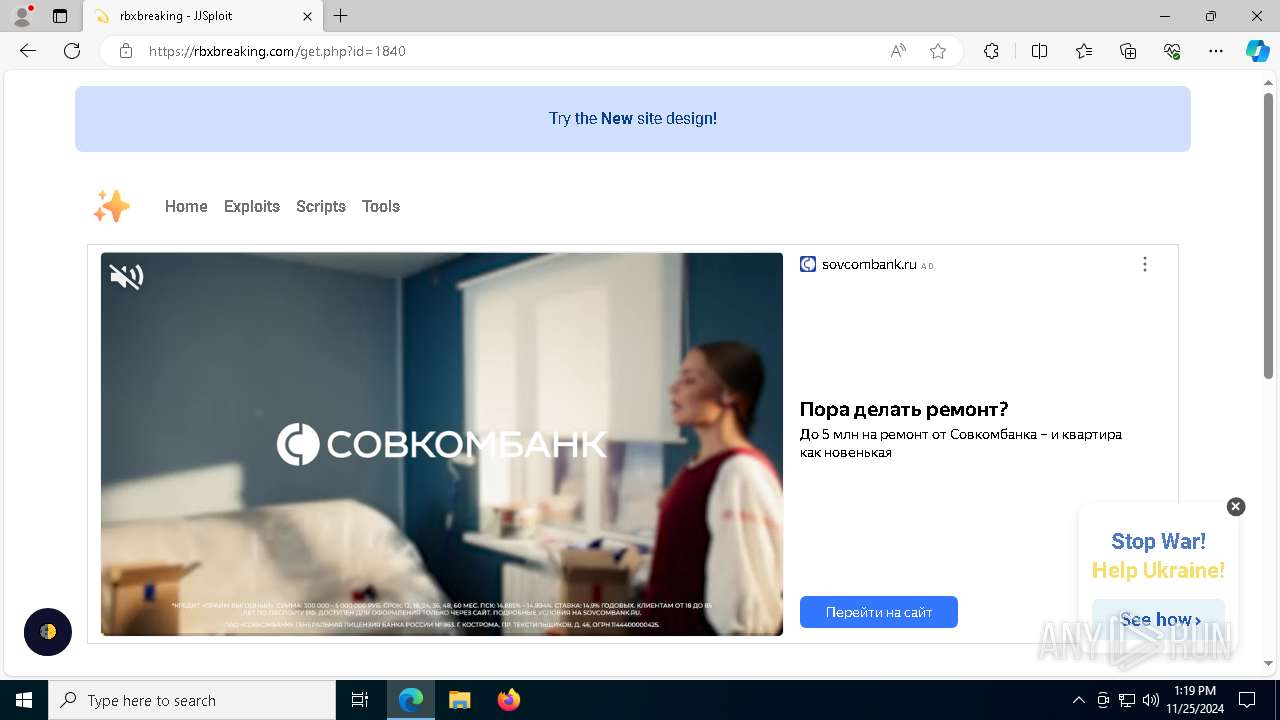Open volume control in tray
The width and height of the screenshot is (1280, 720).
point(1151,700)
